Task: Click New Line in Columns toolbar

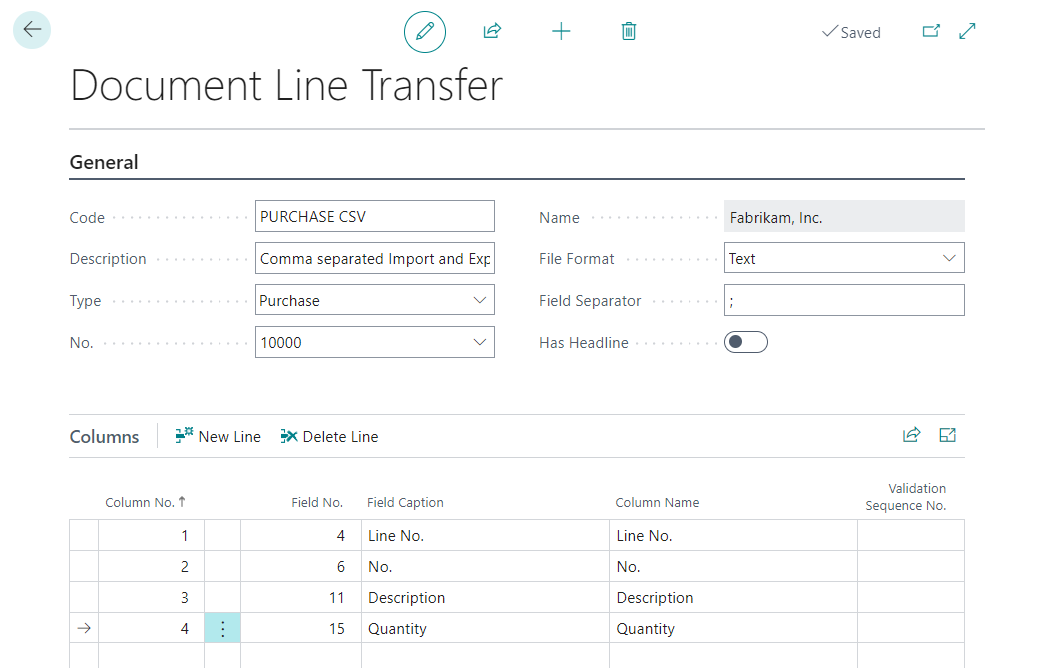Action: [218, 437]
